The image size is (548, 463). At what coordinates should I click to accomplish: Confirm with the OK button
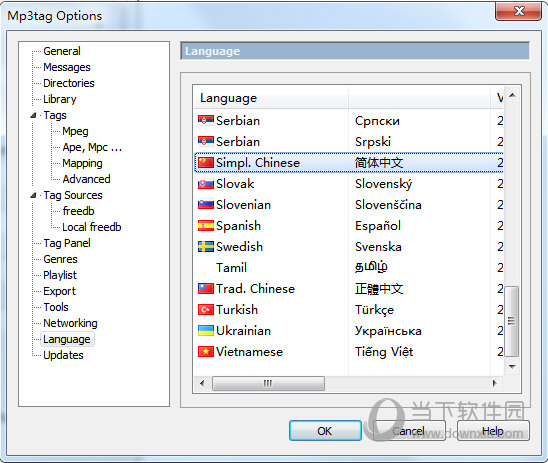coord(325,431)
